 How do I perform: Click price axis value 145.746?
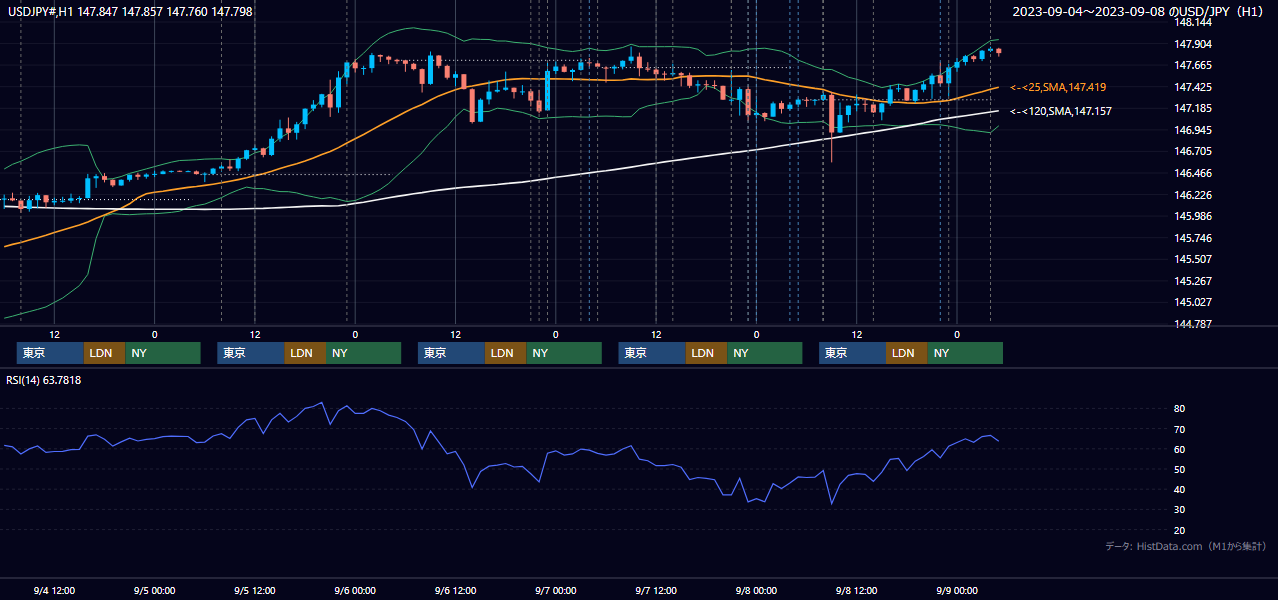coord(1193,238)
